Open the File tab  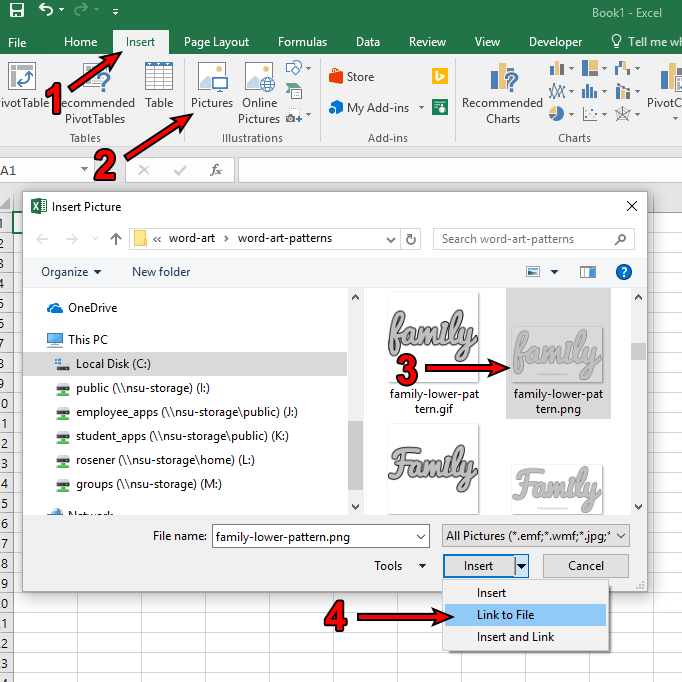[x=17, y=42]
